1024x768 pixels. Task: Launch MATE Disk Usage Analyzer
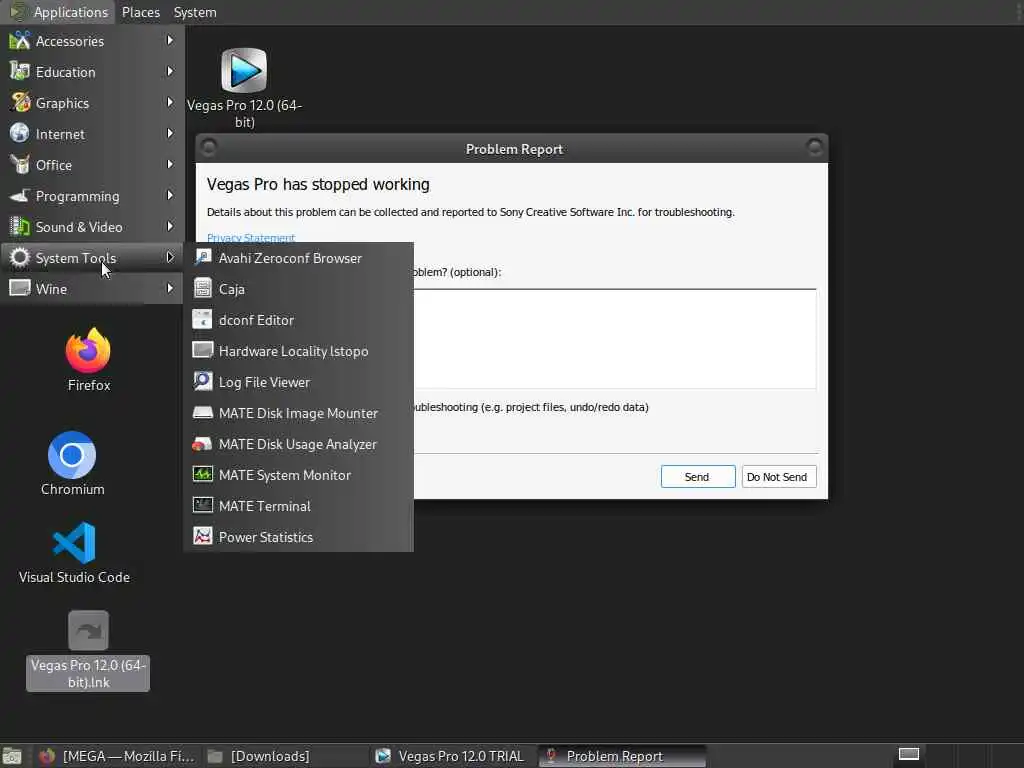pos(298,444)
